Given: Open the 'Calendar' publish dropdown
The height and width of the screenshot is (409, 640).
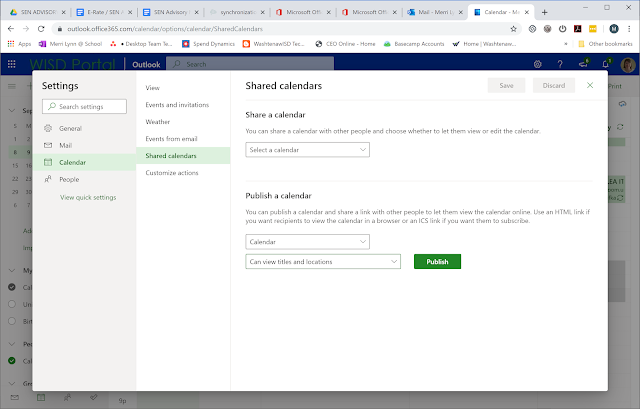Looking at the screenshot, I should 307,241.
